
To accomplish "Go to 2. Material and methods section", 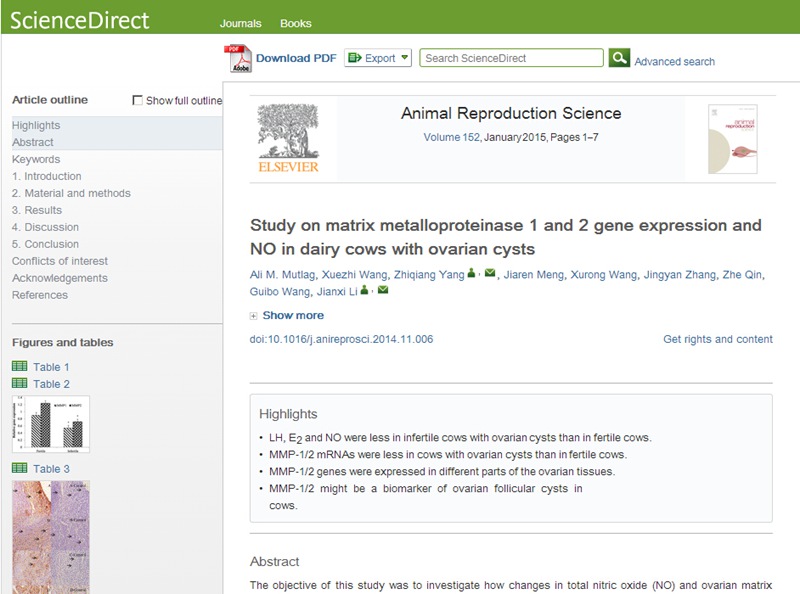I will click(71, 193).
